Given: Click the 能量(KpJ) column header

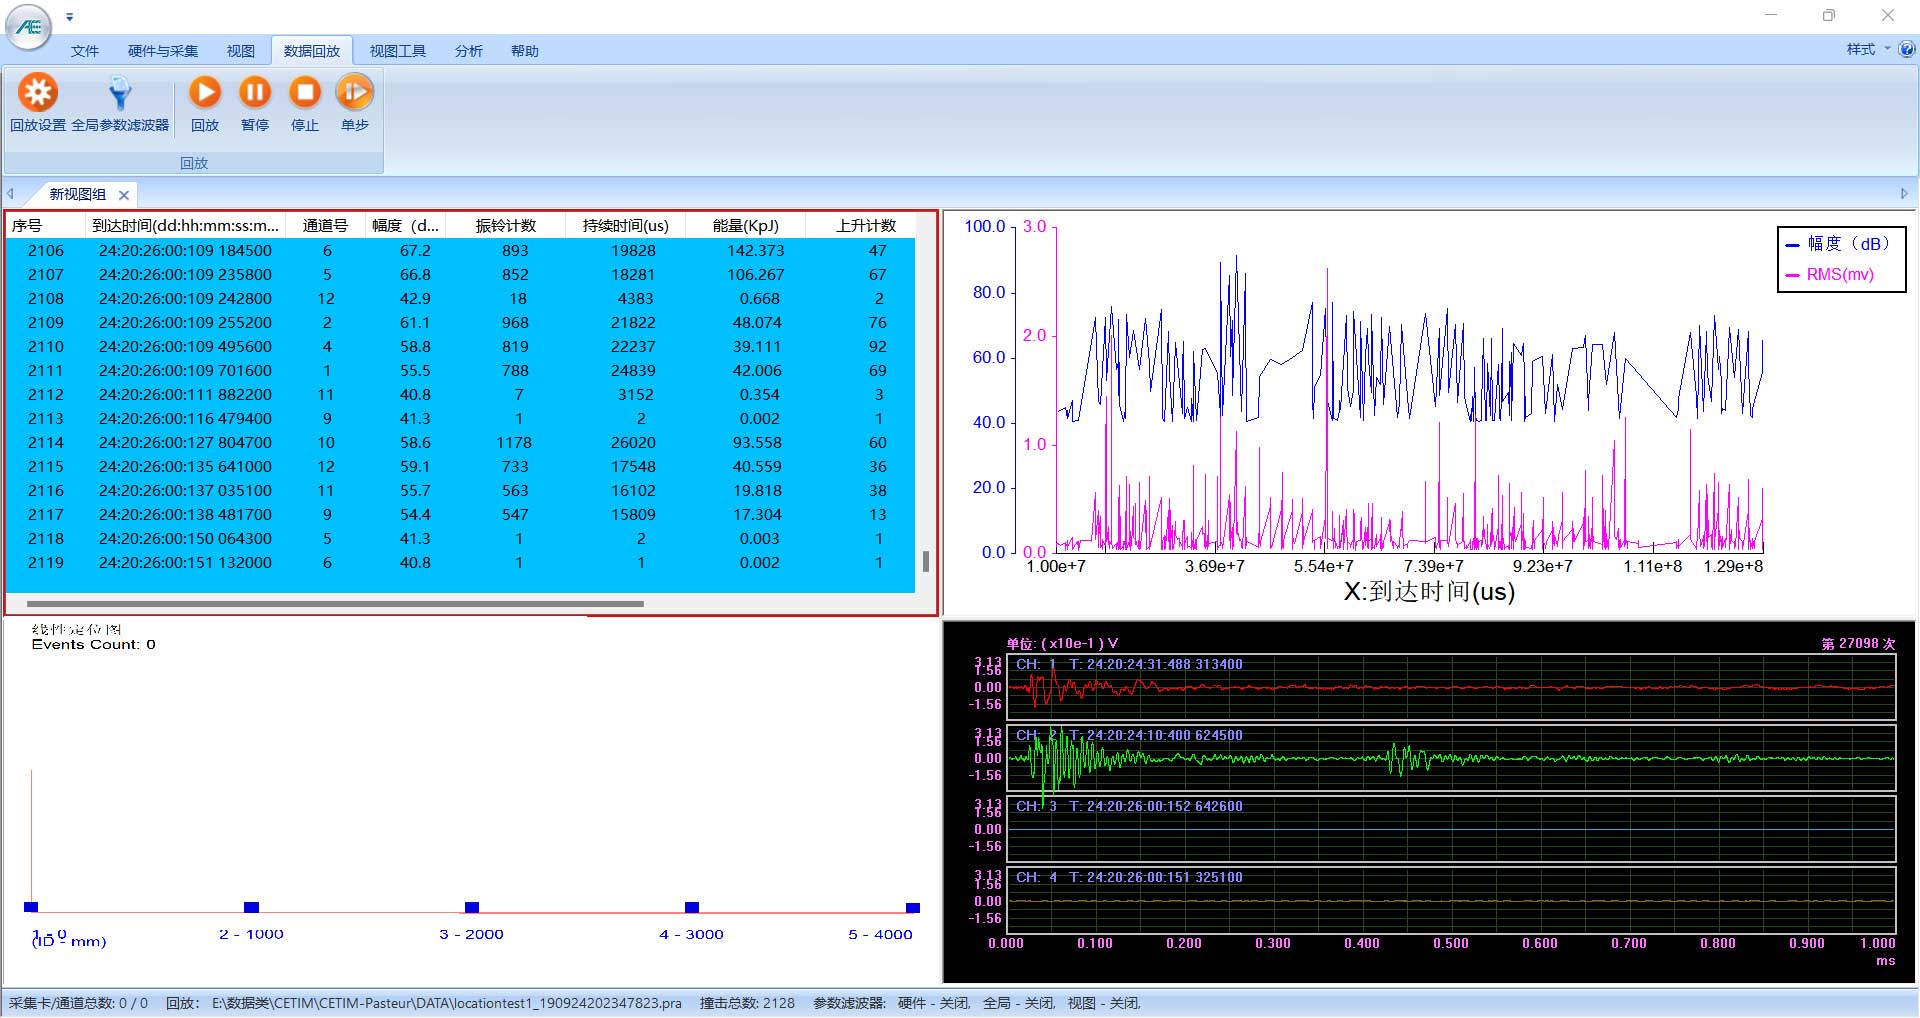Looking at the screenshot, I should (746, 225).
